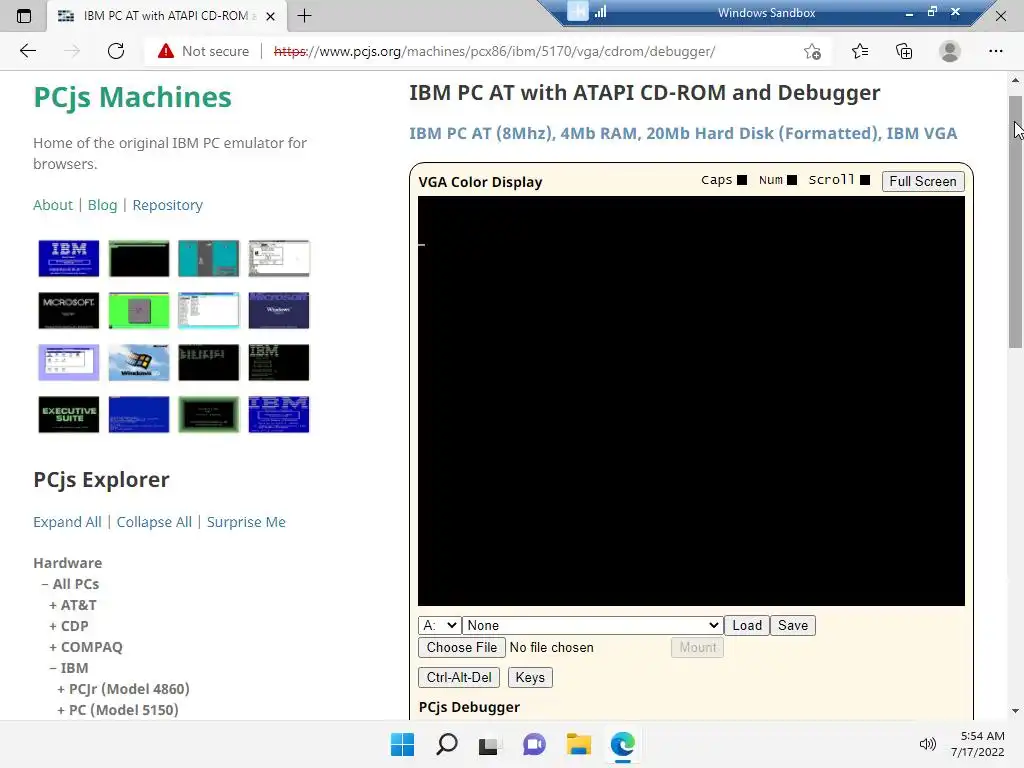Click the Save button
The image size is (1024, 768).
[793, 625]
